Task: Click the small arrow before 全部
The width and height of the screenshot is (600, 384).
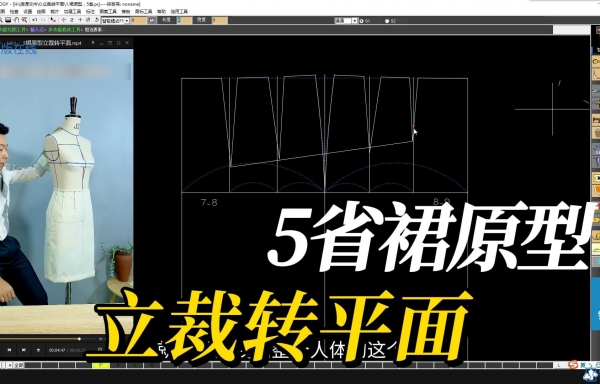Action: (x=10, y=365)
